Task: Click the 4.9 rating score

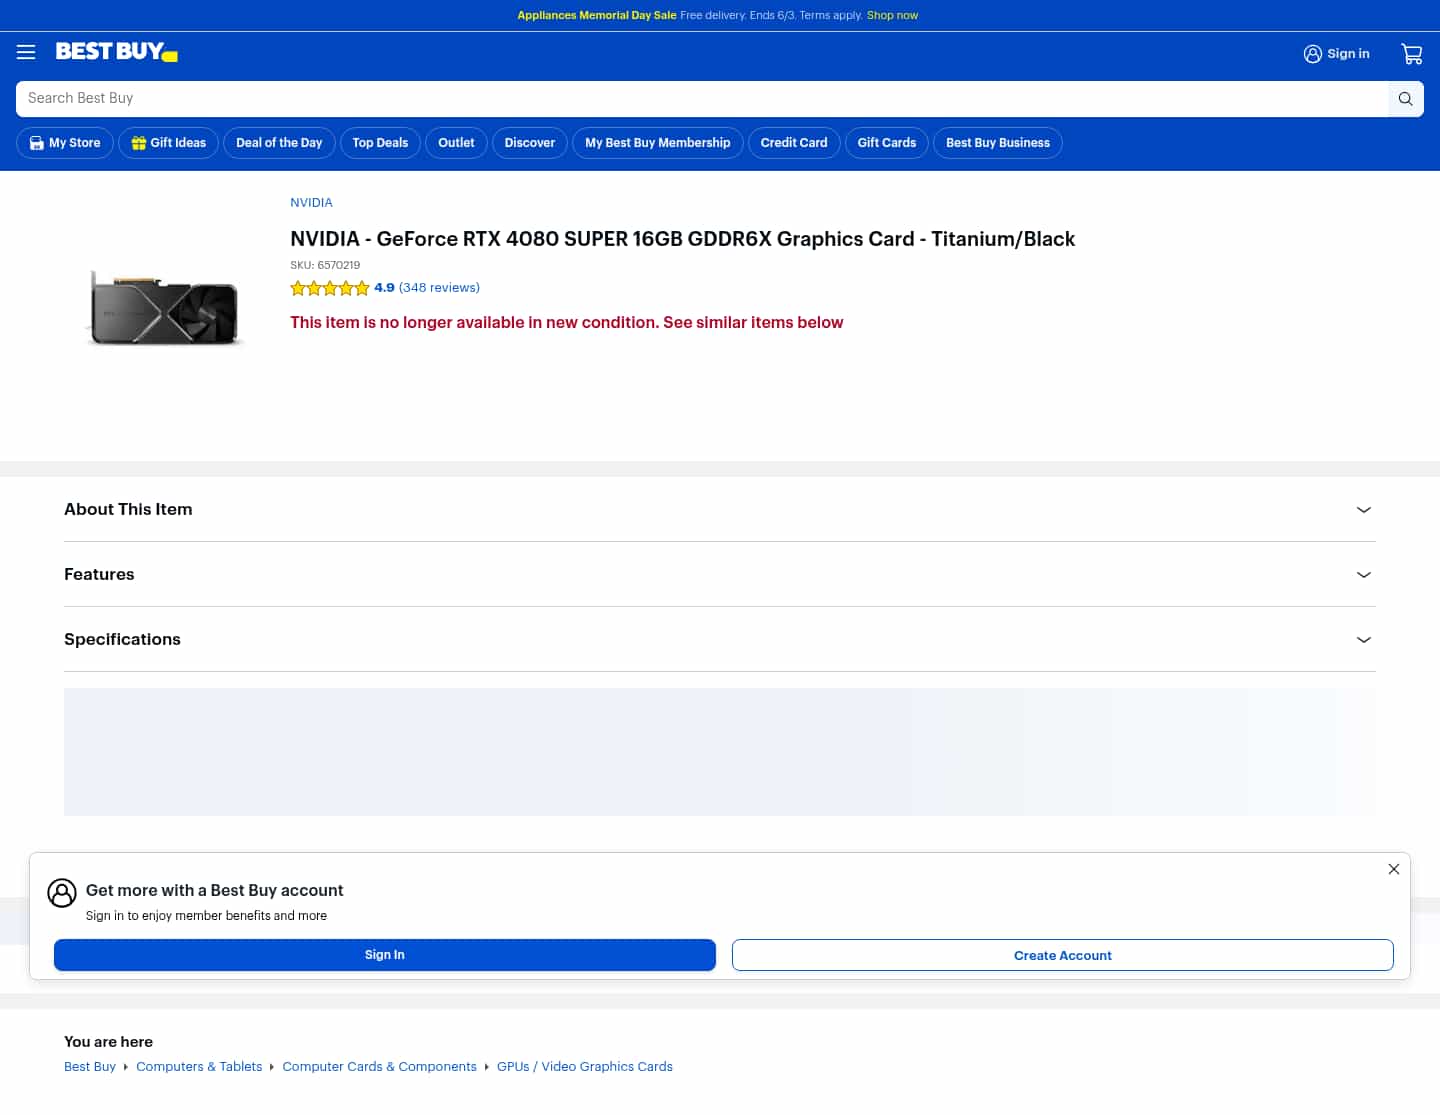Action: [x=384, y=288]
